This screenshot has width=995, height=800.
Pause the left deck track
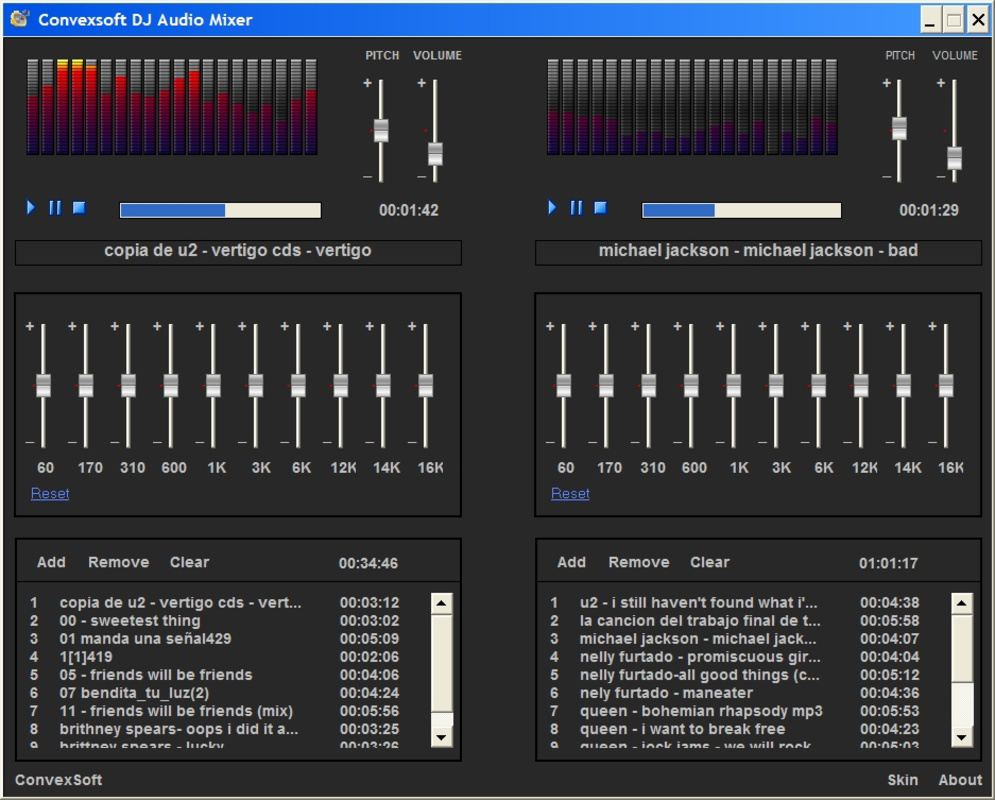click(55, 207)
